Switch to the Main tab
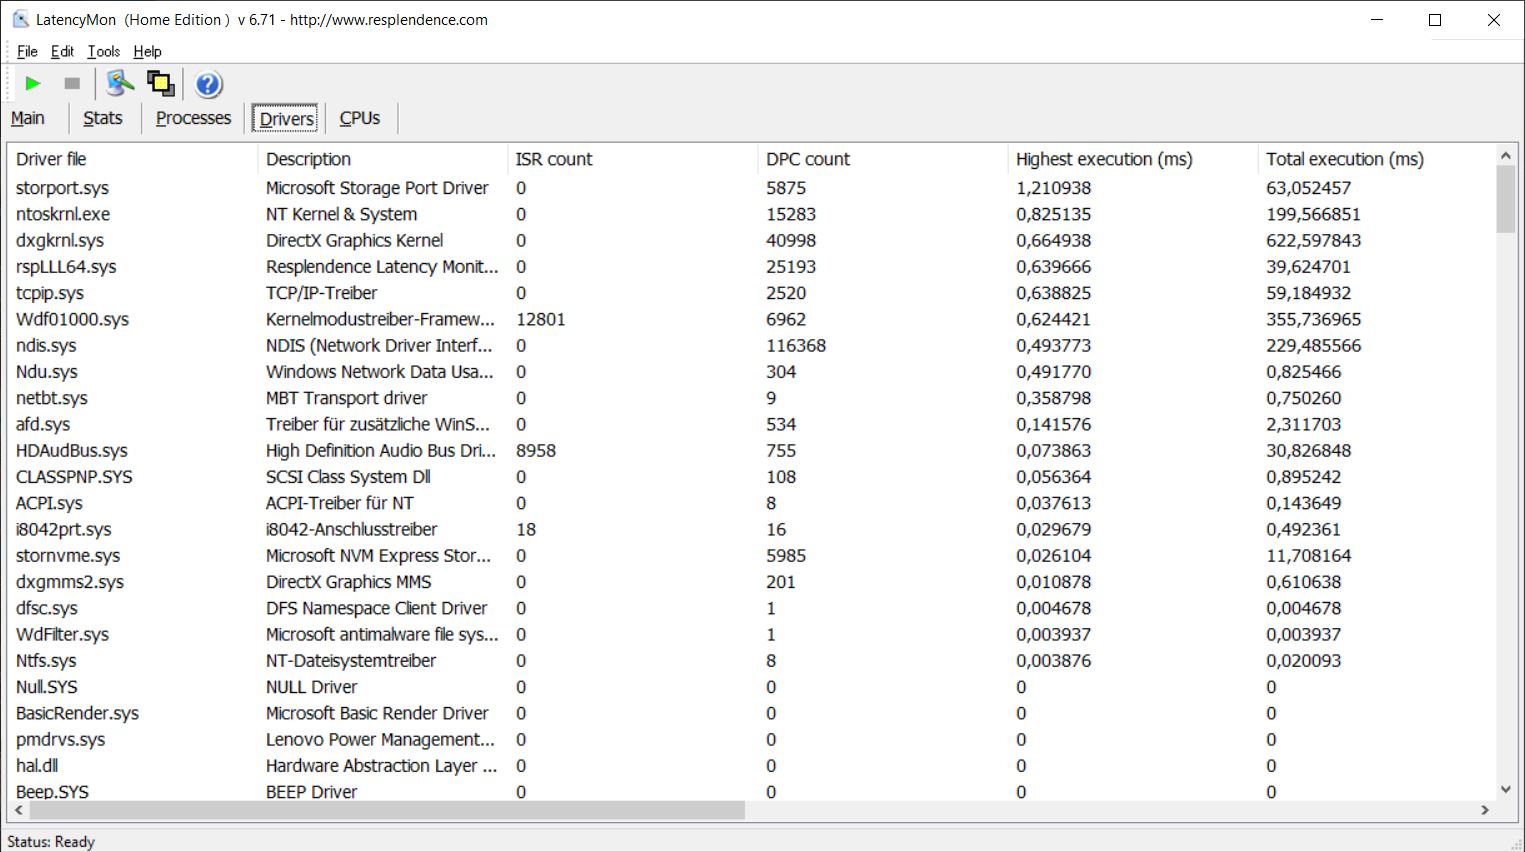This screenshot has height=852, width=1525. click(x=28, y=118)
